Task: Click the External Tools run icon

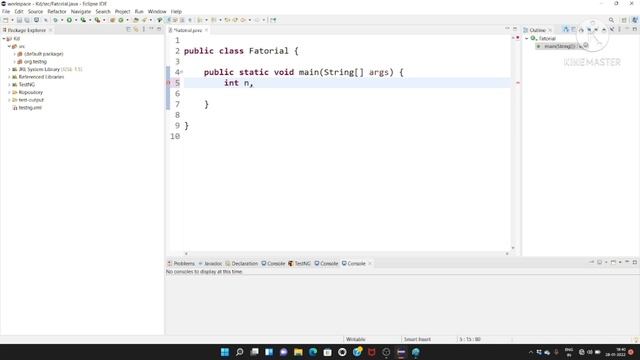Action: click(x=97, y=20)
